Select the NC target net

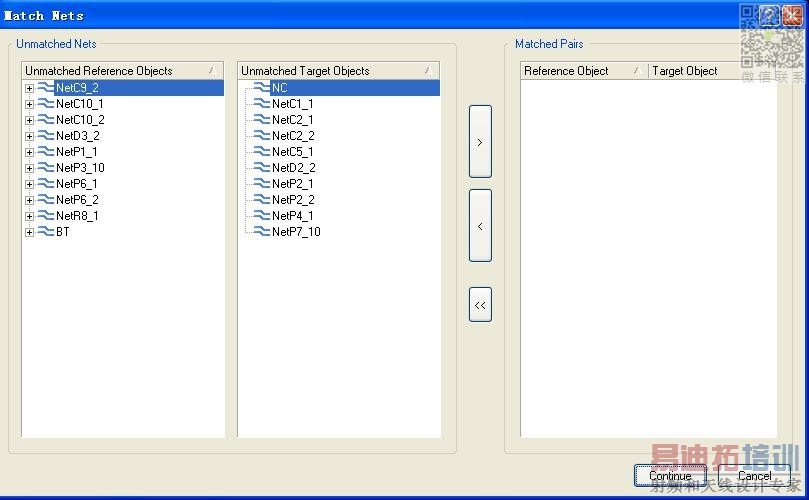(280, 88)
